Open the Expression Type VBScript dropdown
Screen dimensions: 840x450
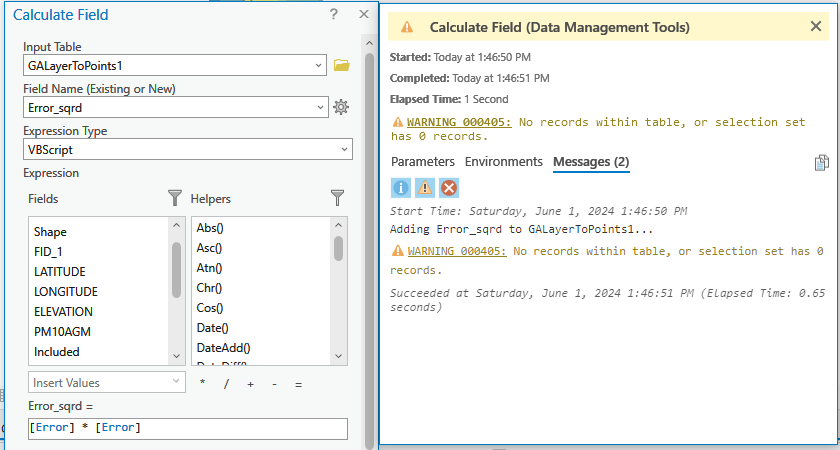(x=345, y=149)
